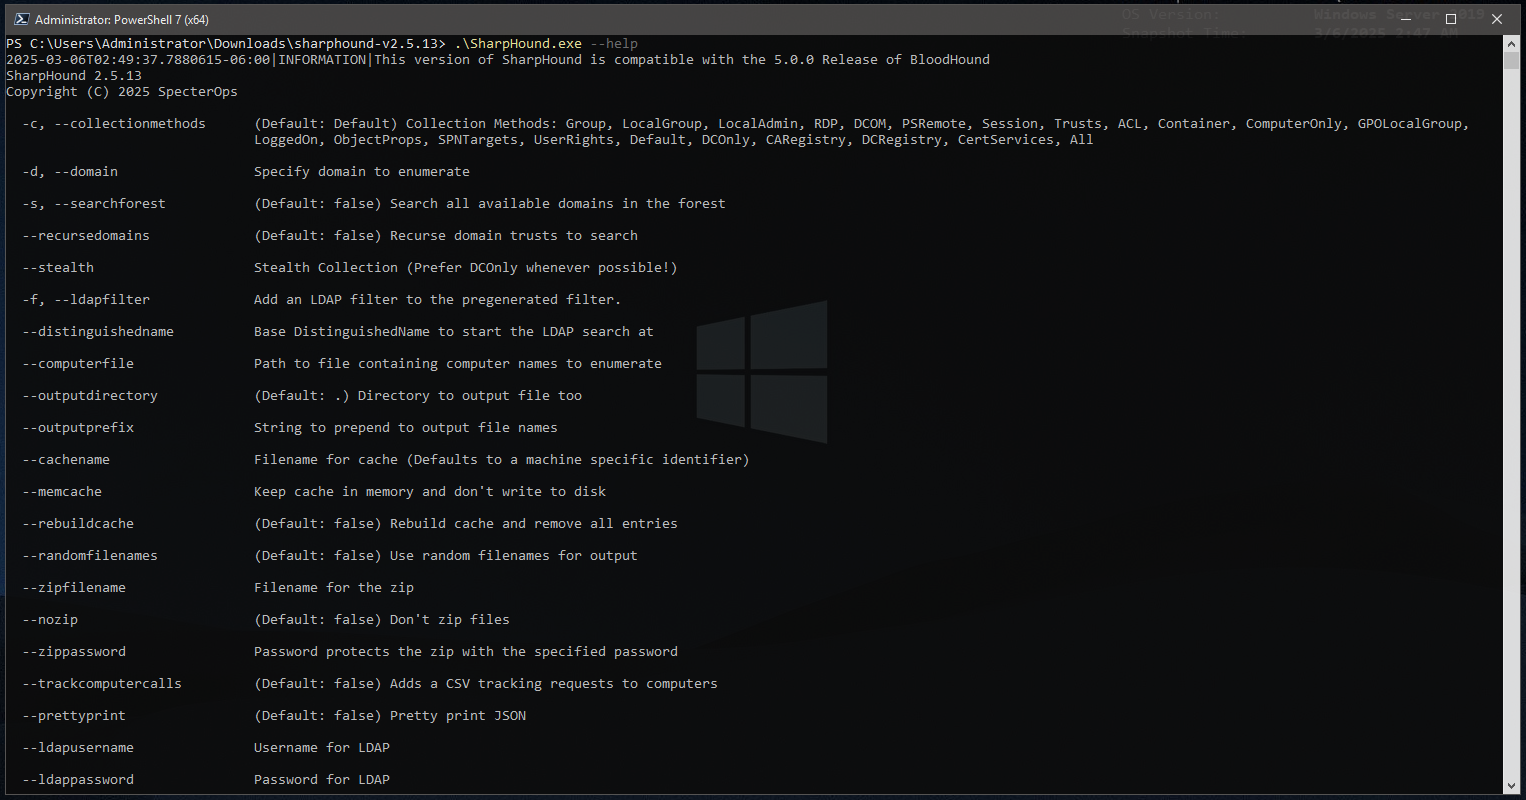
Task: Maximize the PowerShell window
Action: tap(1450, 19)
